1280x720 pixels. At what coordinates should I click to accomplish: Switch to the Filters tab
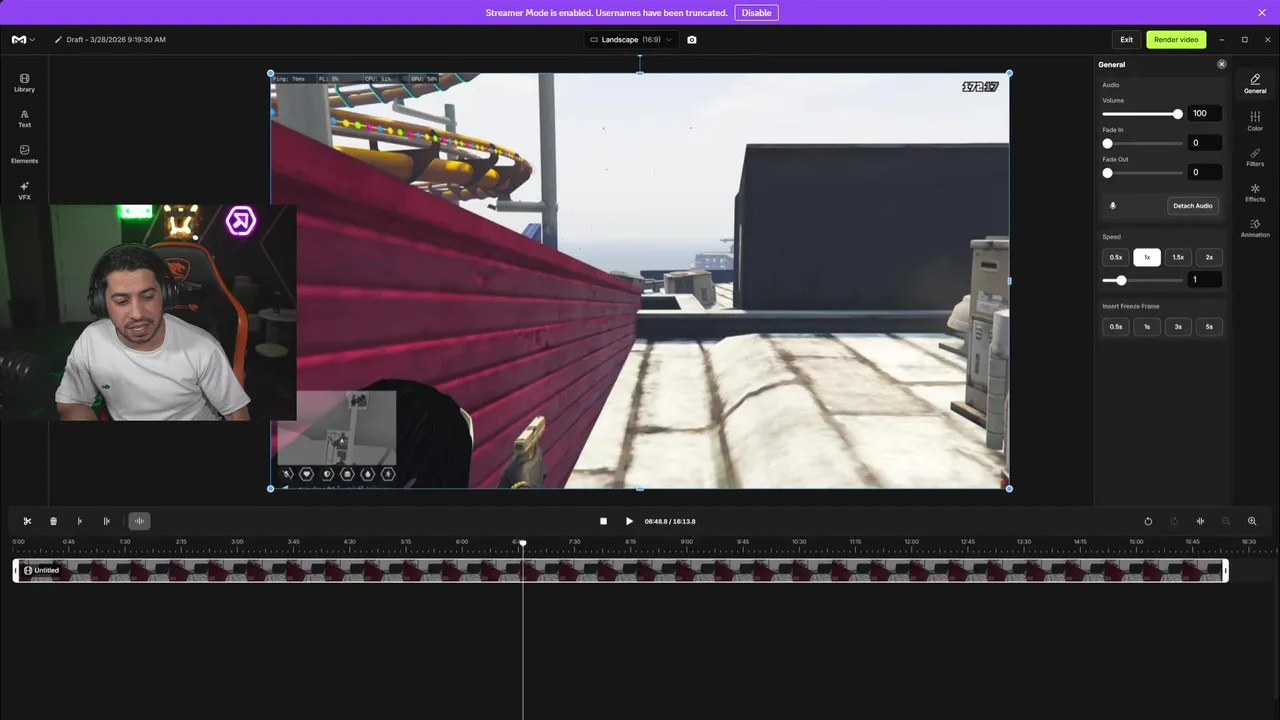click(1255, 157)
